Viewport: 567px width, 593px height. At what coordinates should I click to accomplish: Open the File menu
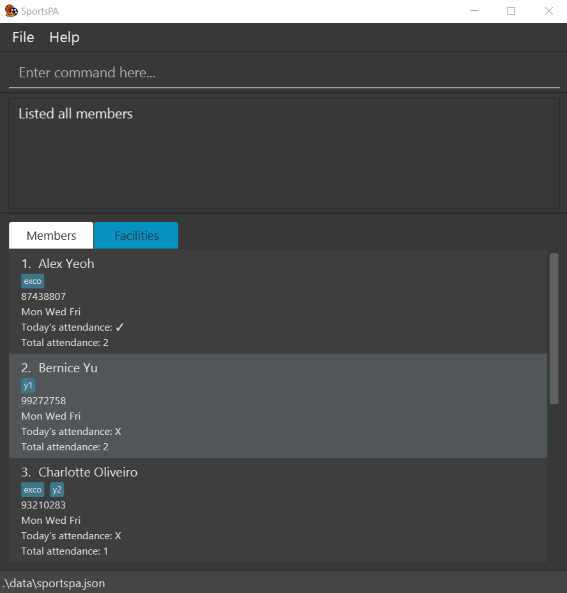pyautogui.click(x=23, y=37)
